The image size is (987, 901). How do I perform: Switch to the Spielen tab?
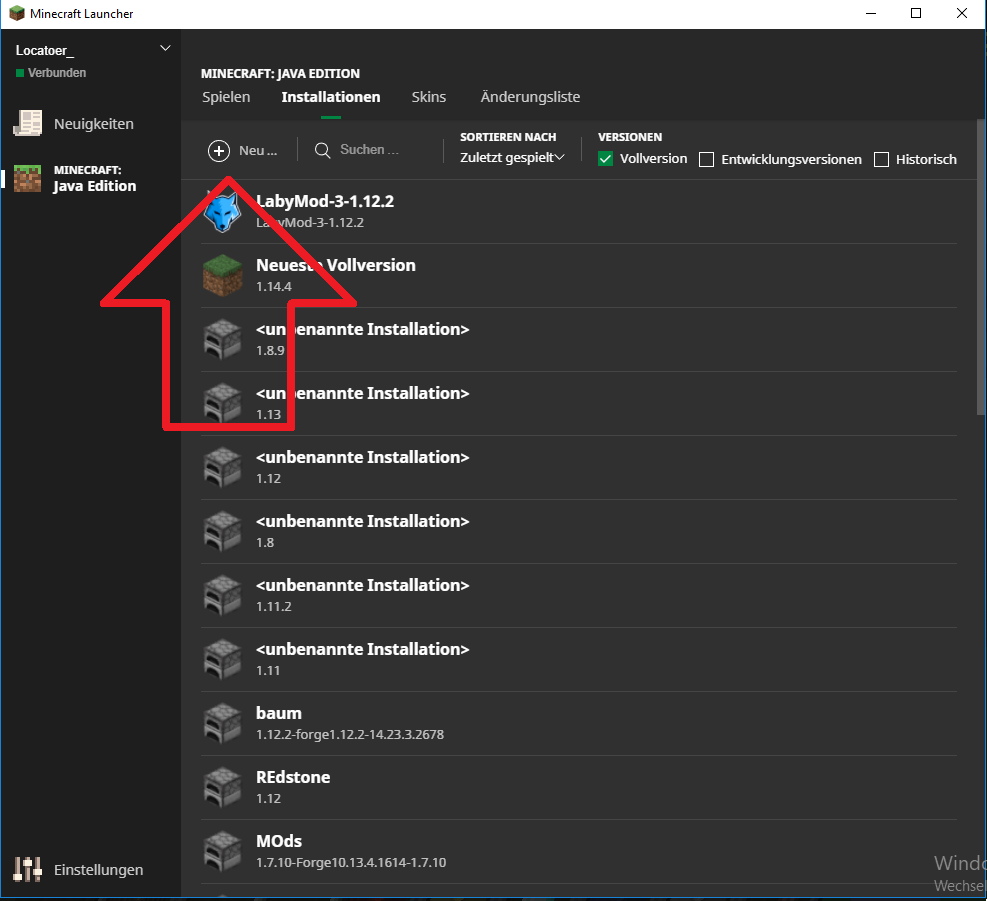pos(226,97)
